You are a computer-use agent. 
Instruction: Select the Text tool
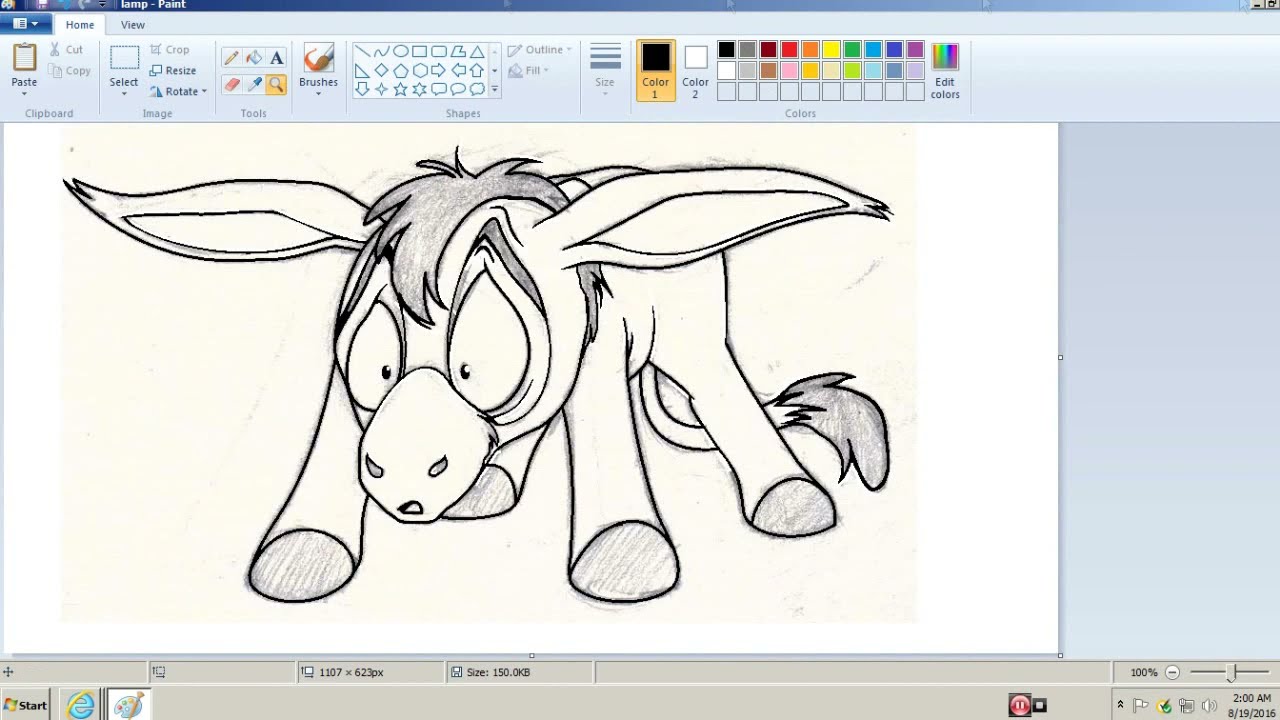[277, 58]
